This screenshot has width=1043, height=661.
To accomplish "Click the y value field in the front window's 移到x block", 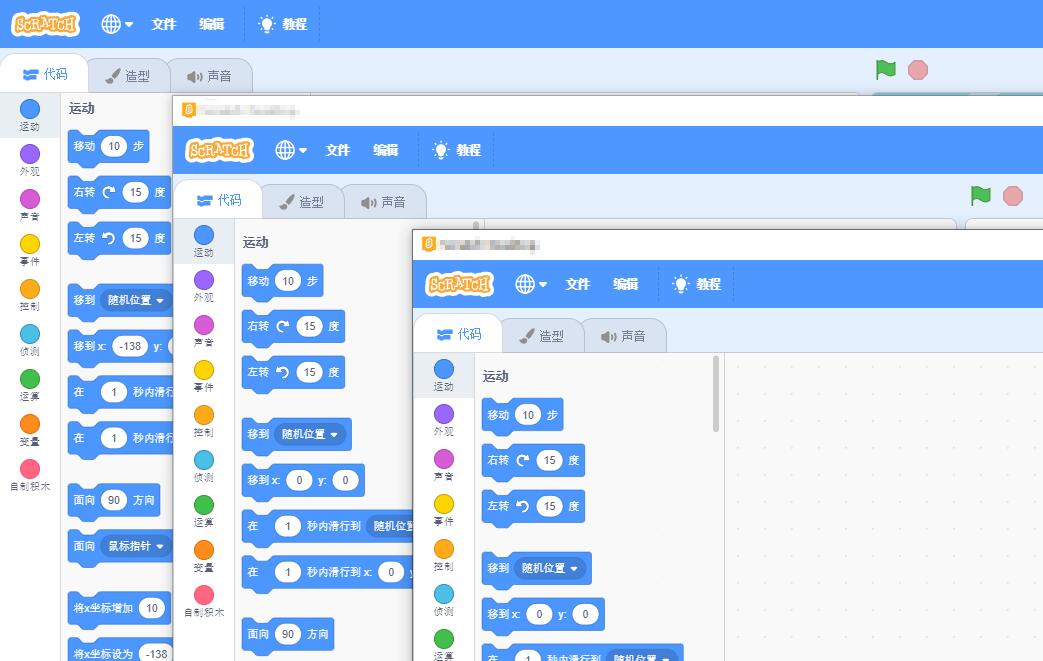I will point(585,614).
